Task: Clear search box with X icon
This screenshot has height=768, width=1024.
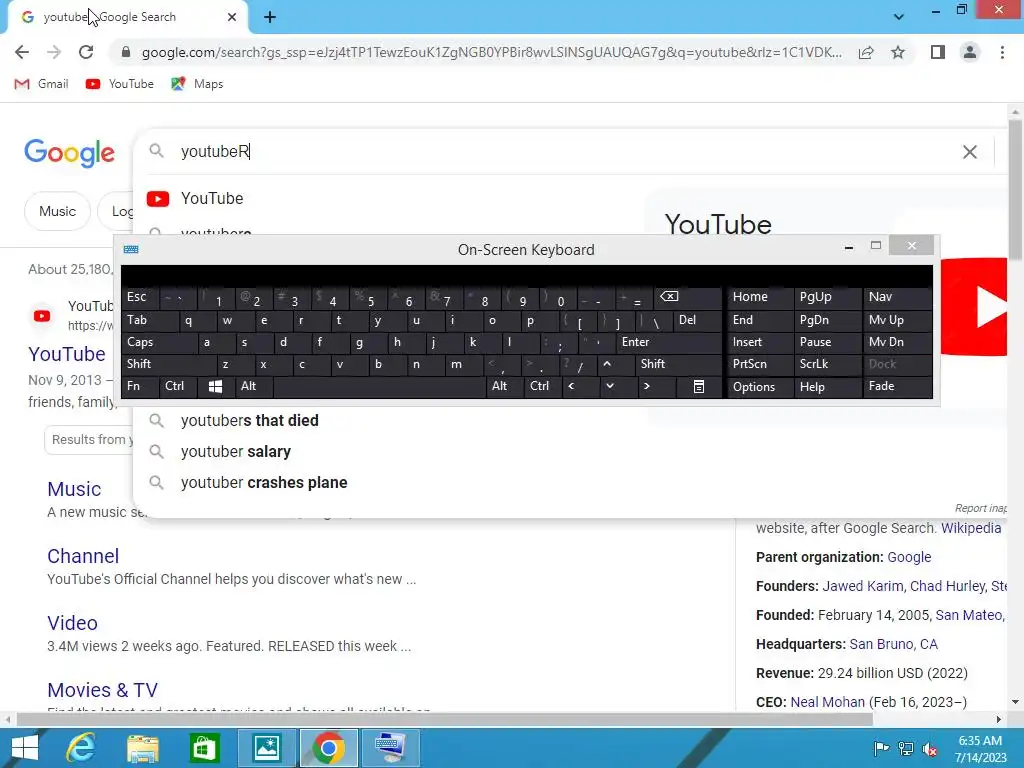Action: 970,152
